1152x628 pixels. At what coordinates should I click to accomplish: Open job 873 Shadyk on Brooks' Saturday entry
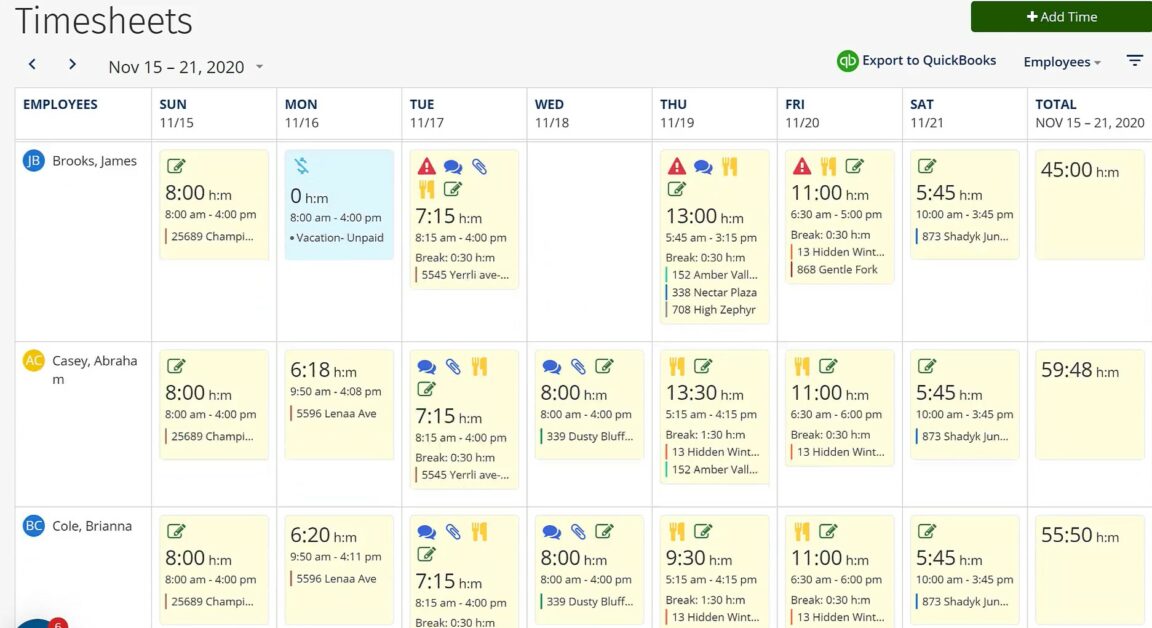tap(964, 237)
